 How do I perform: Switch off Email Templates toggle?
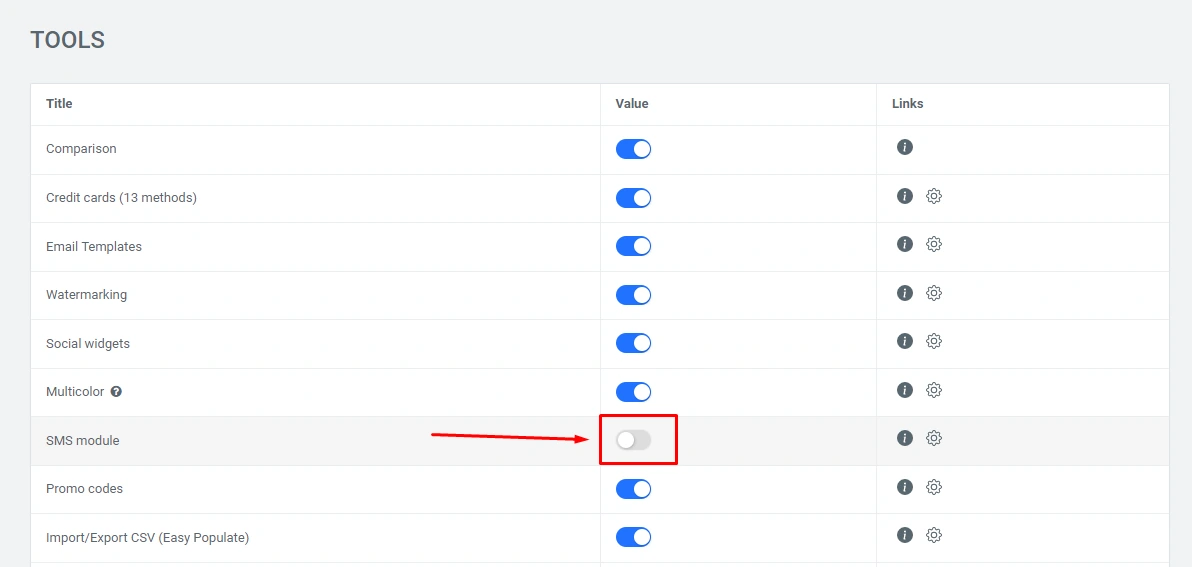pyautogui.click(x=633, y=246)
